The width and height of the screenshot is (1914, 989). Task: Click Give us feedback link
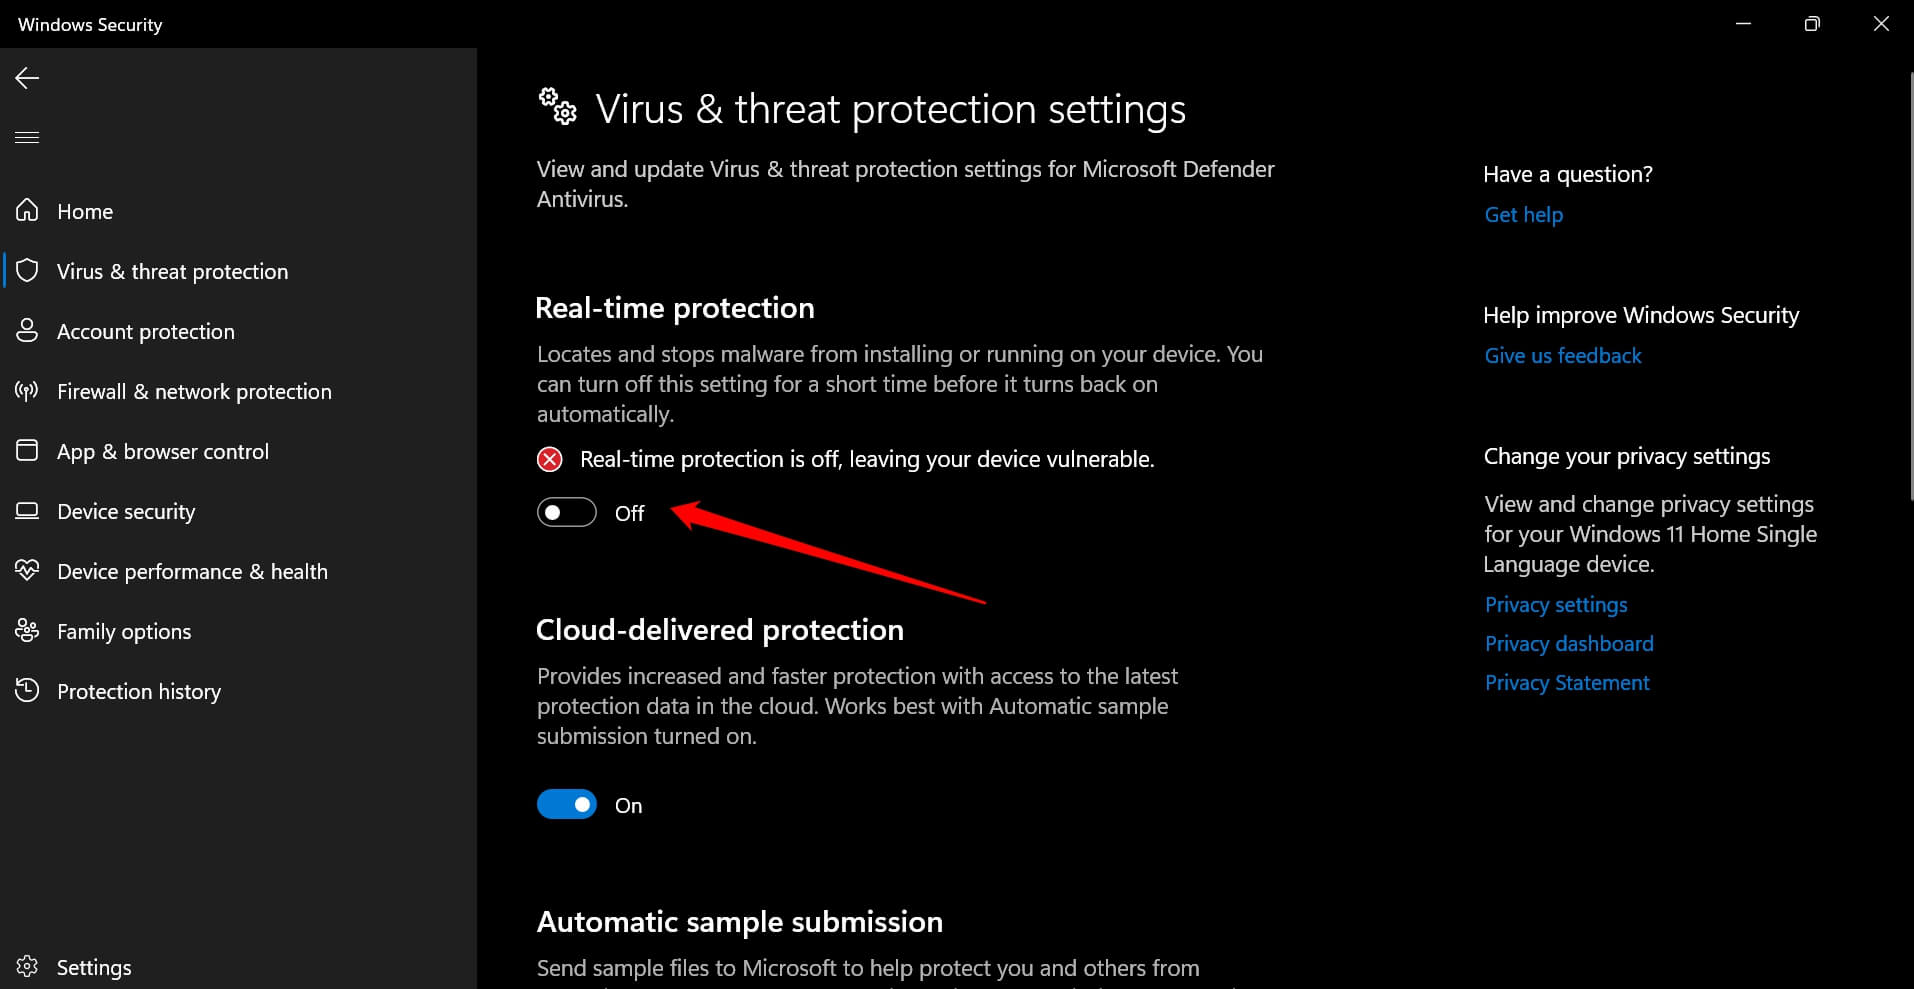[x=1562, y=356]
